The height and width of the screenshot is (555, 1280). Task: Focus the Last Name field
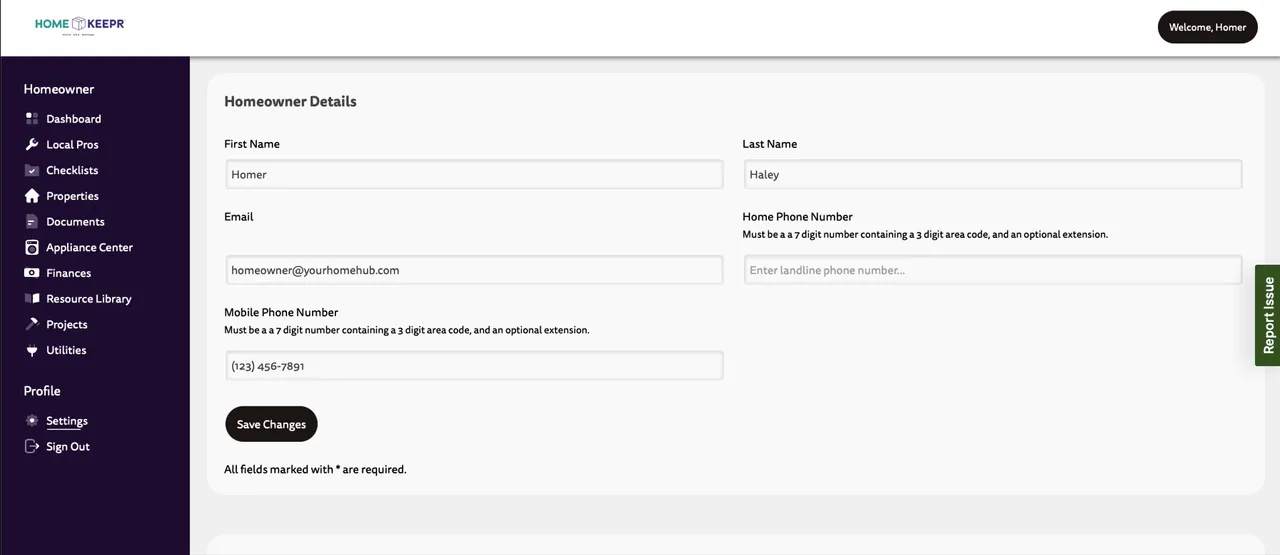992,174
